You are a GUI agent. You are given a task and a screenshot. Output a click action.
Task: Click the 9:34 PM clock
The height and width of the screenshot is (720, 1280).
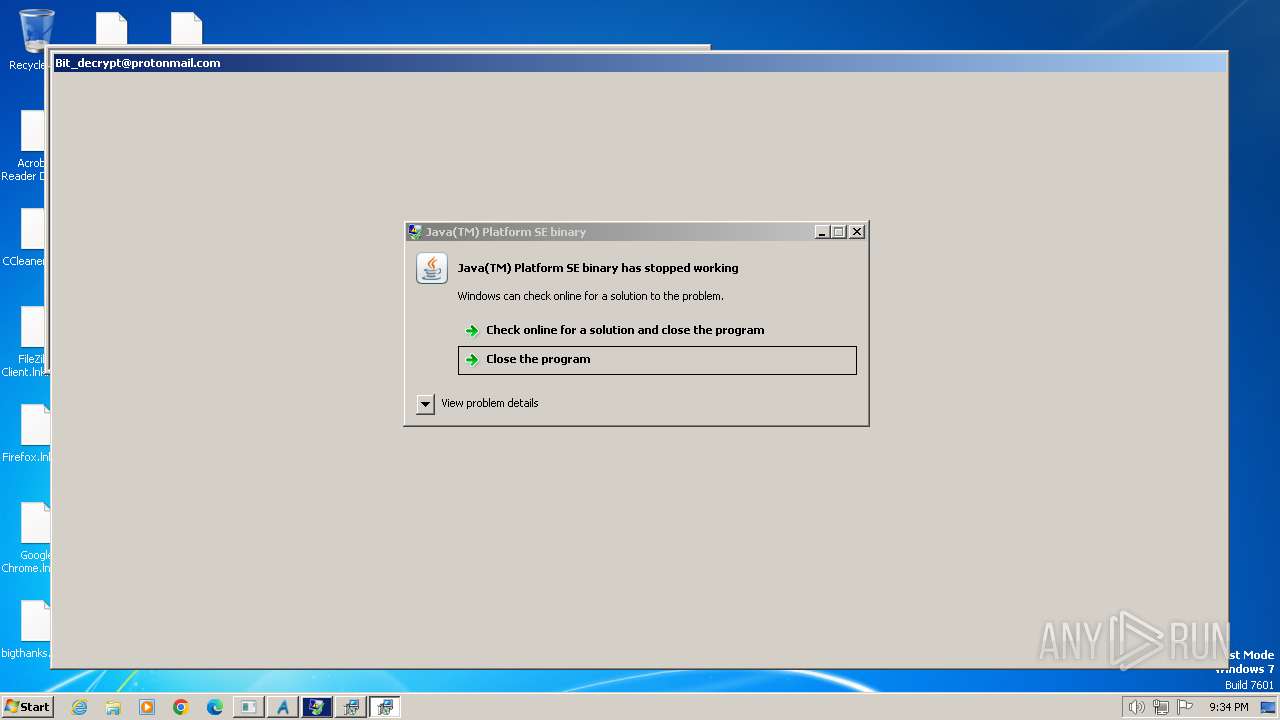point(1228,707)
